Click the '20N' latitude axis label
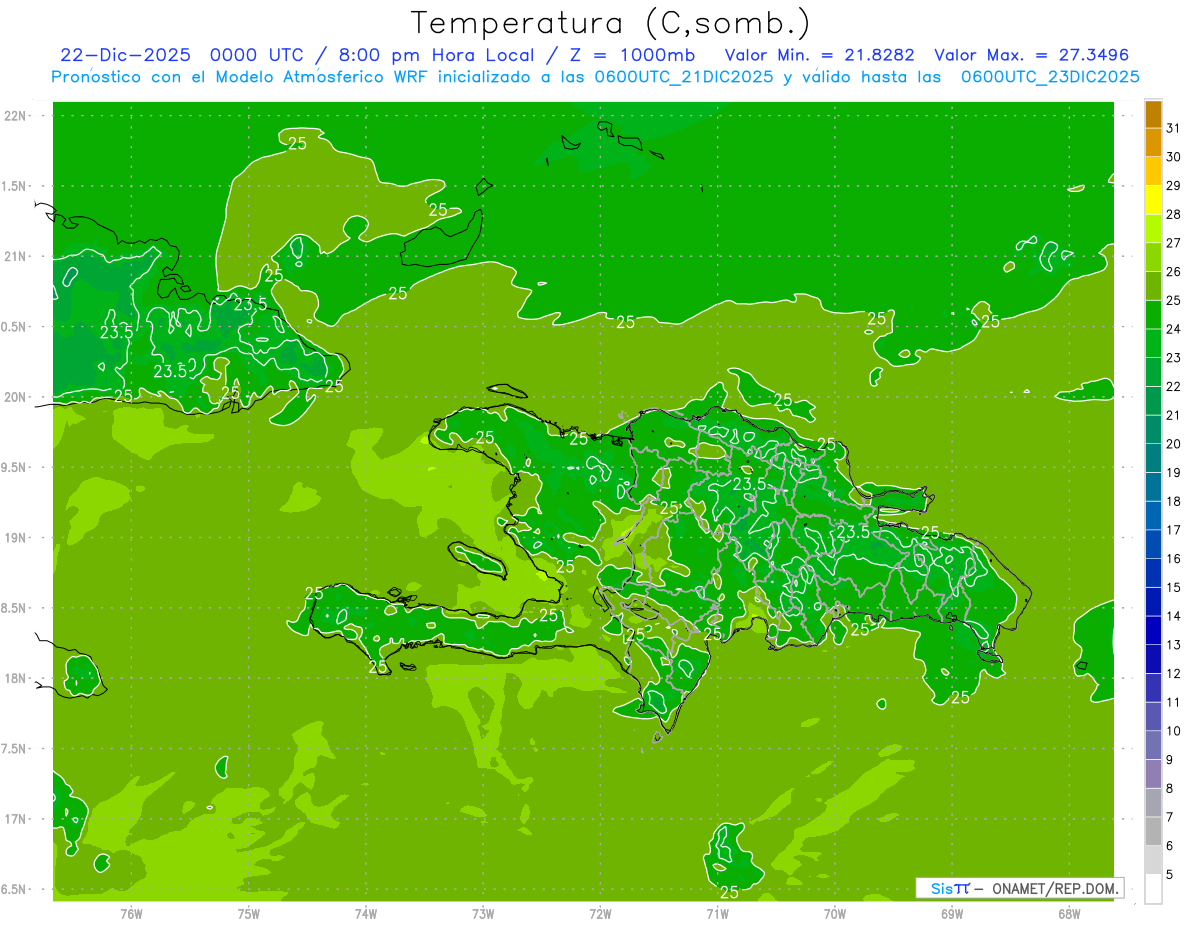Viewport: 1200px width, 927px height. 14,397
